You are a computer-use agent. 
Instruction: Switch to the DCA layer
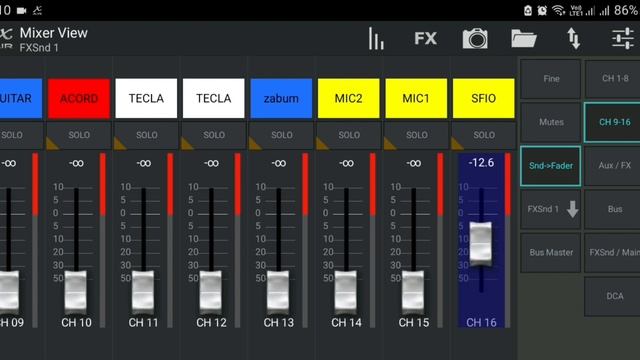(613, 296)
